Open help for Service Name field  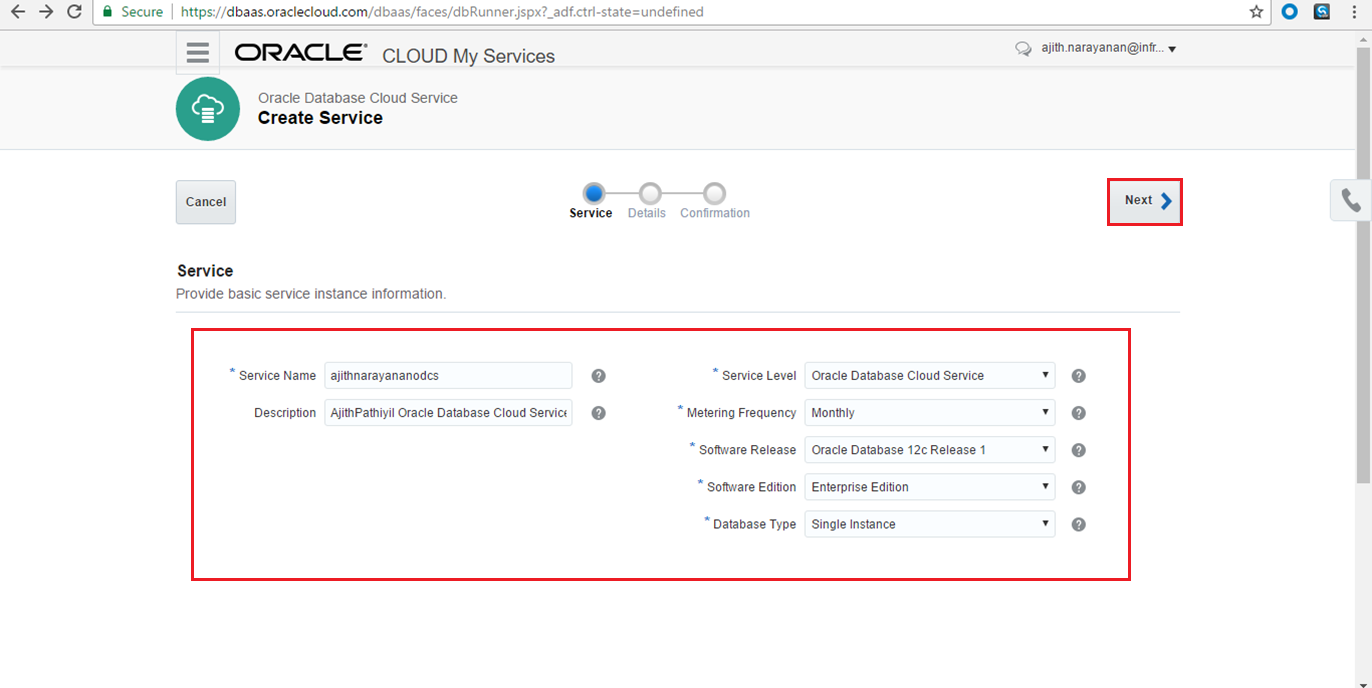[x=598, y=376]
